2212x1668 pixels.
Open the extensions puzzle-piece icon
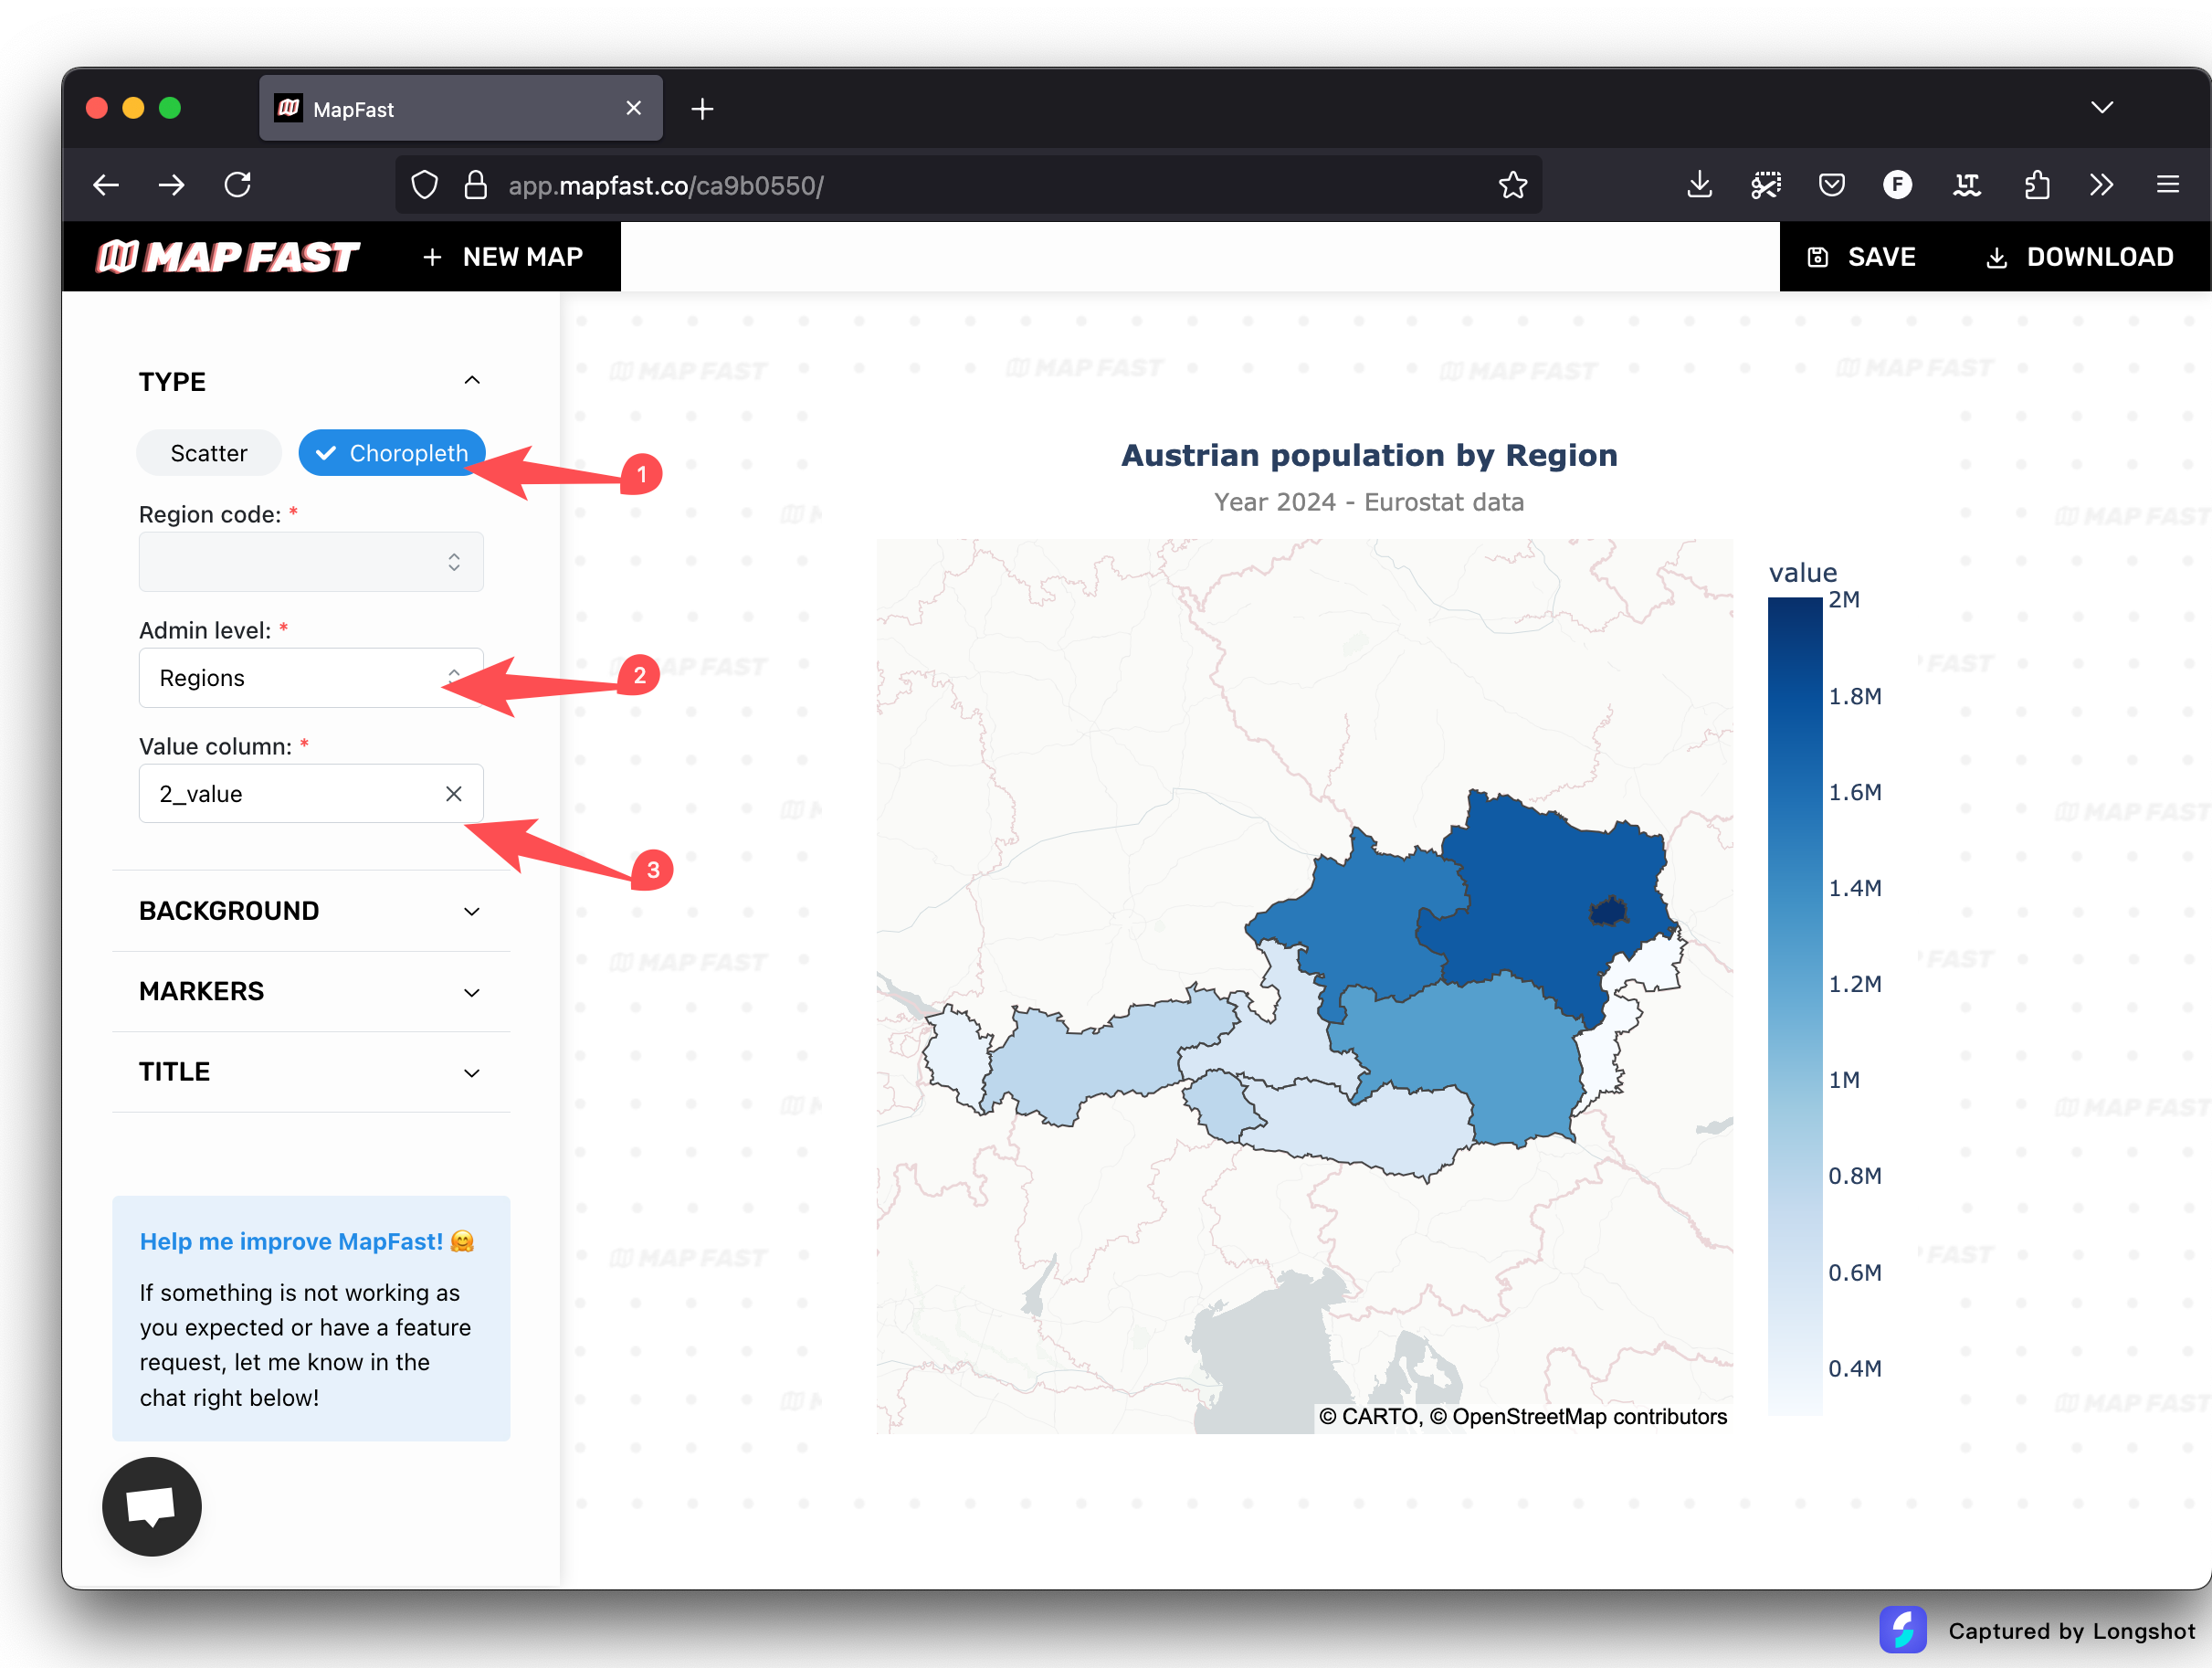(2036, 185)
